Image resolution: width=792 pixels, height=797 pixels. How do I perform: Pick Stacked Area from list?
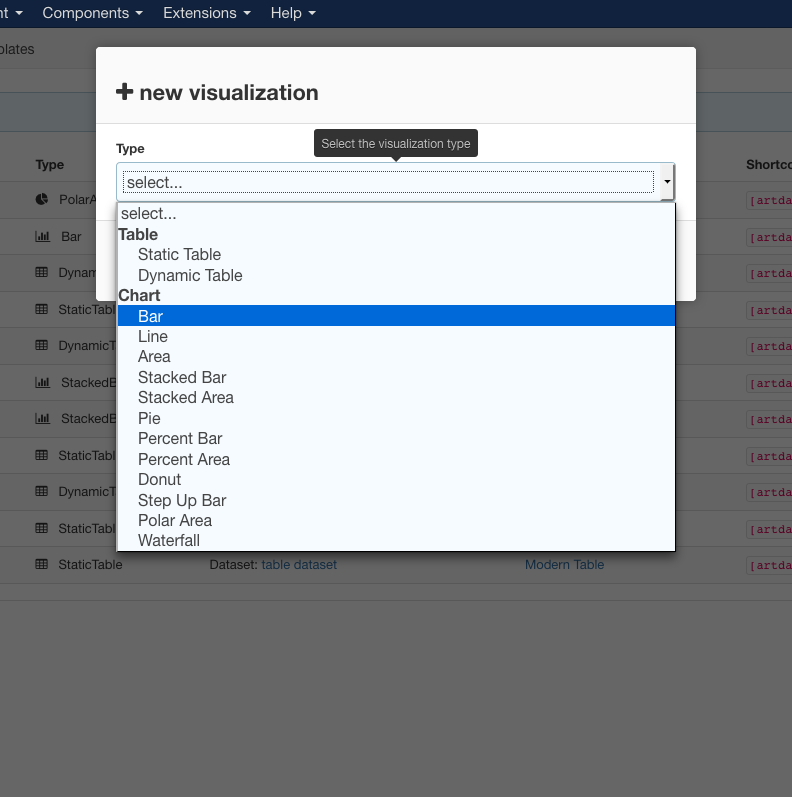pyautogui.click(x=396, y=397)
